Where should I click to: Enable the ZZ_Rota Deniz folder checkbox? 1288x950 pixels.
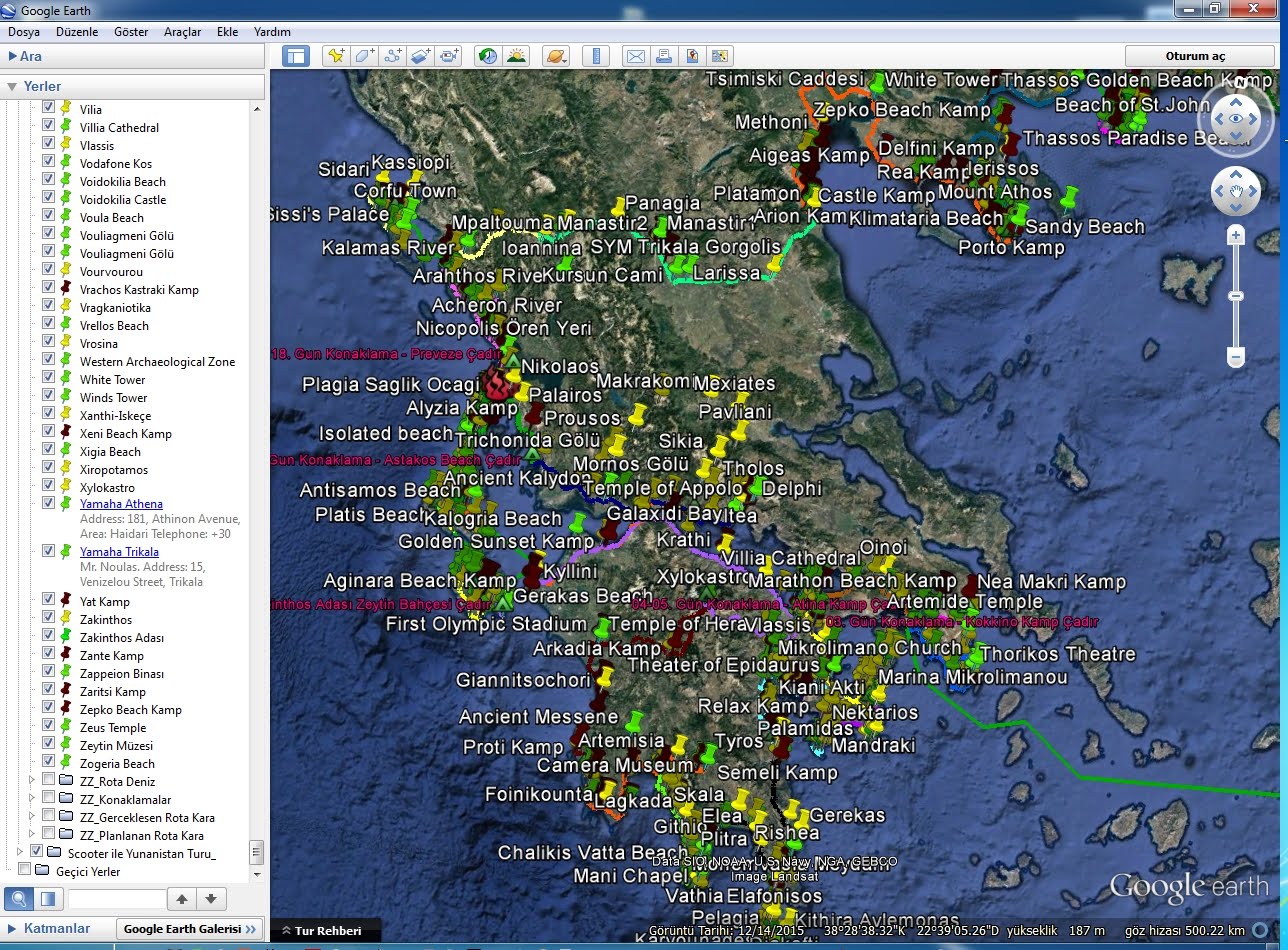pyautogui.click(x=48, y=780)
